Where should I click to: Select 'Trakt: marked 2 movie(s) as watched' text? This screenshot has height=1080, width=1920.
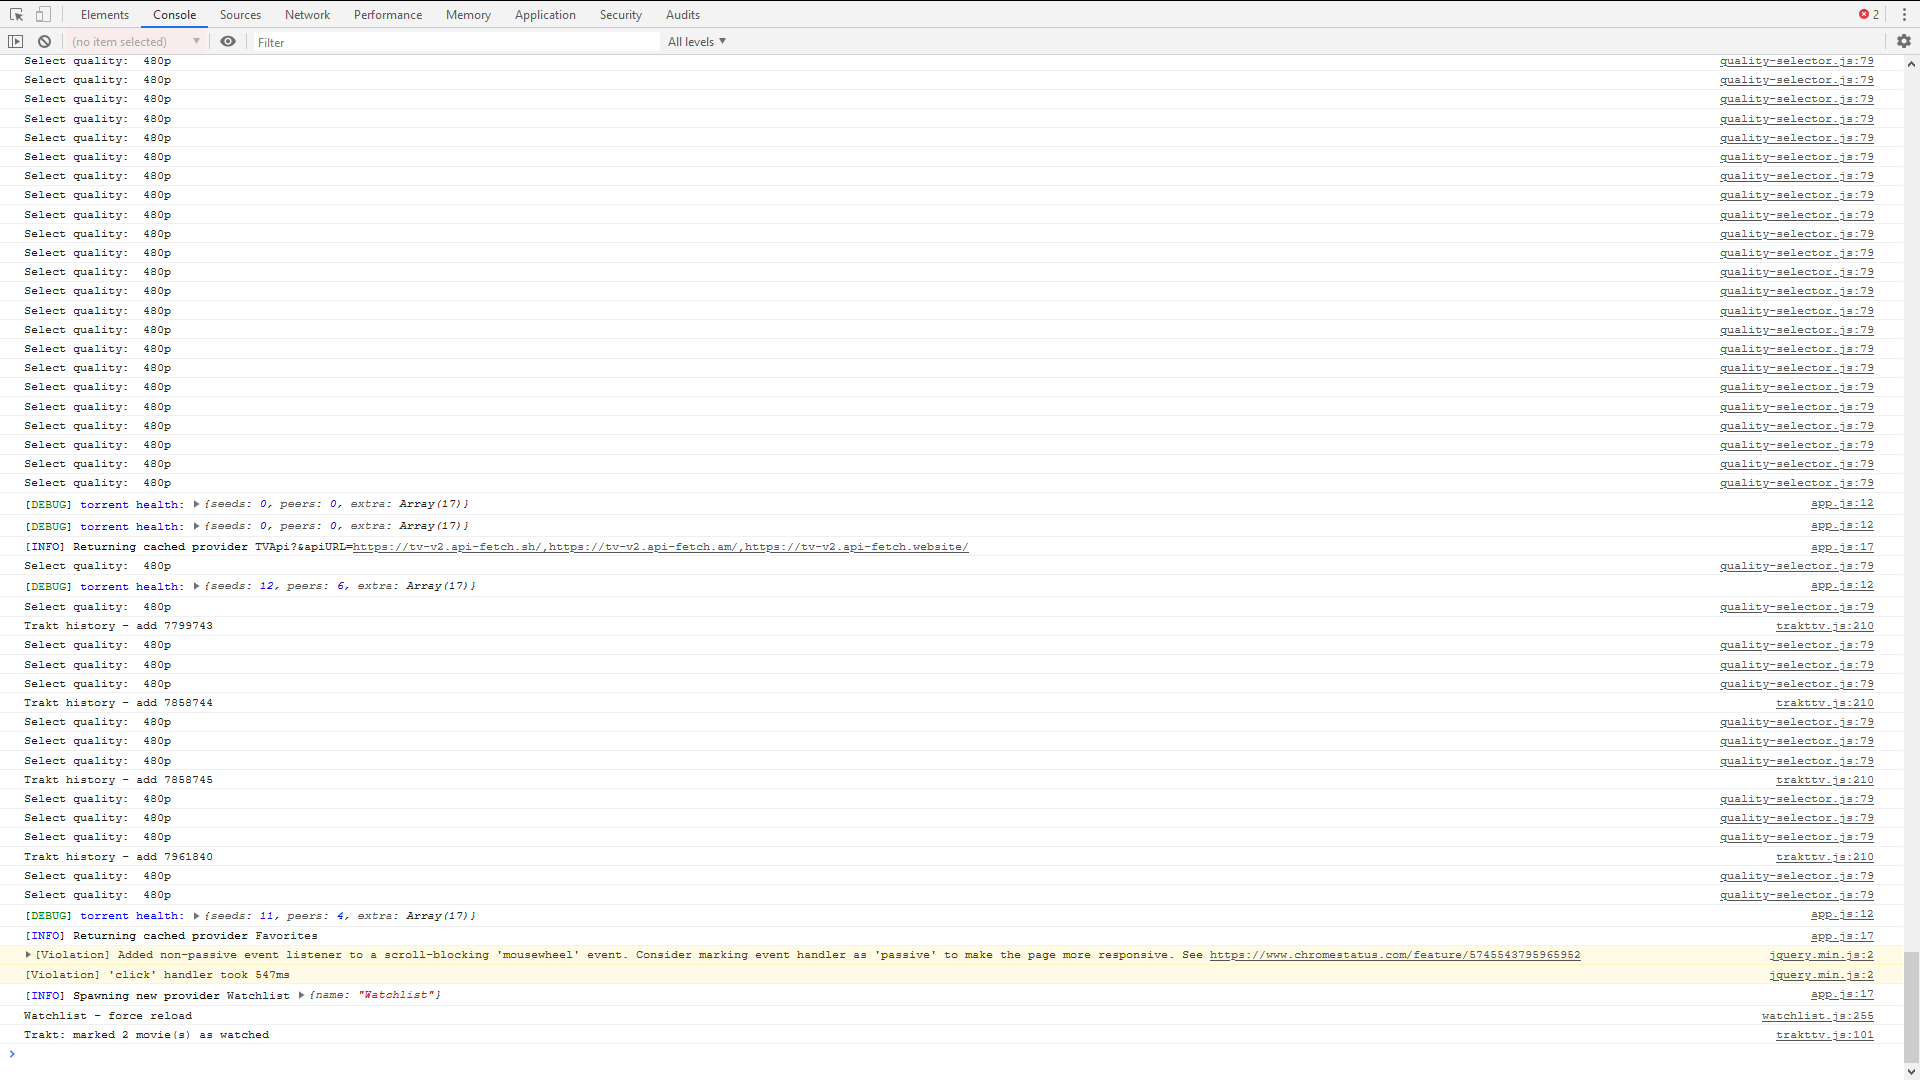[x=146, y=1035]
